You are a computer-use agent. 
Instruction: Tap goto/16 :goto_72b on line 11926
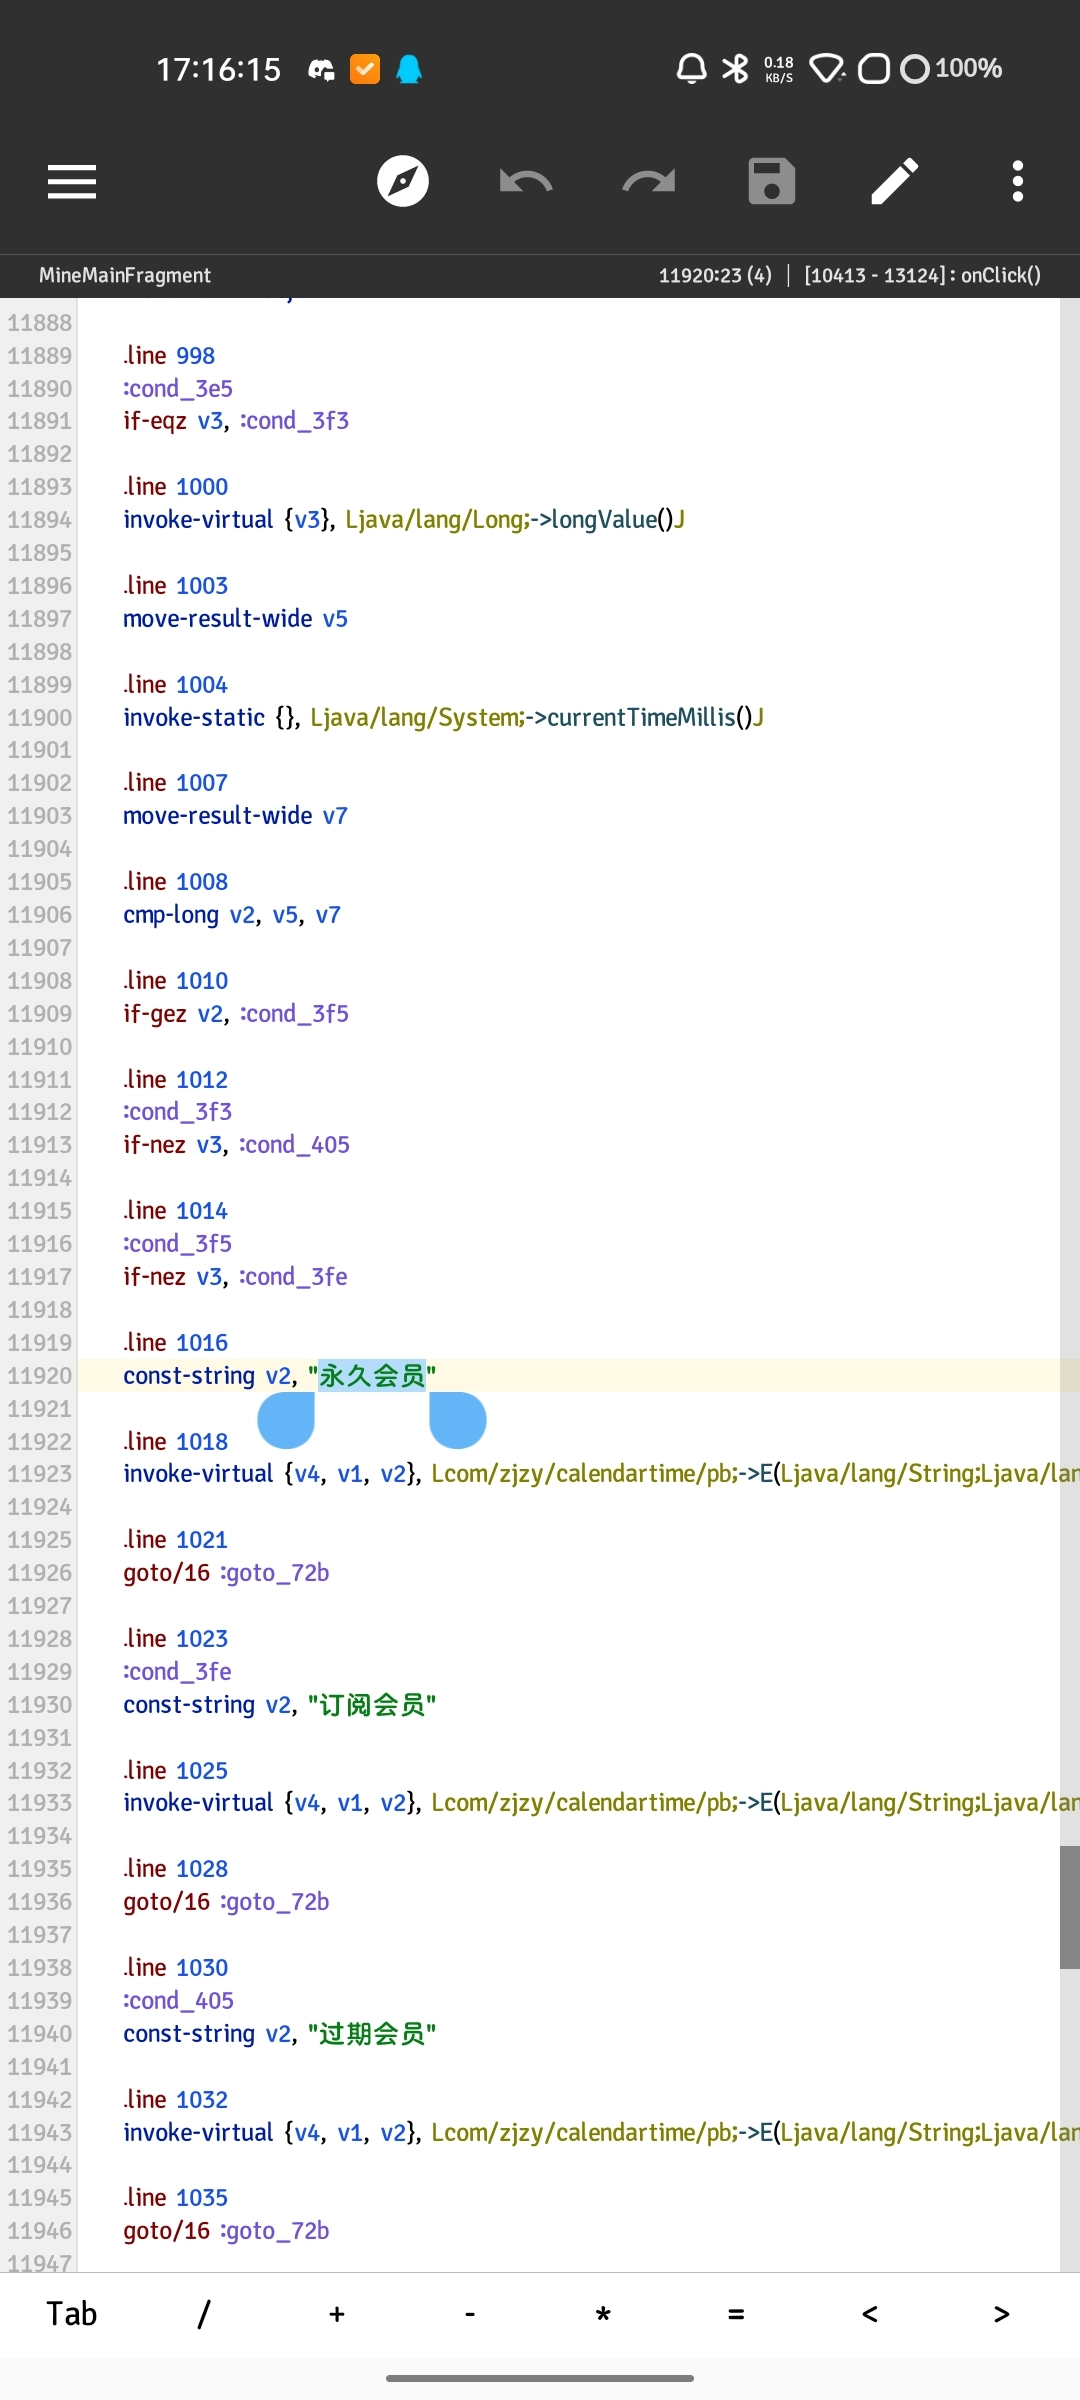226,1573
